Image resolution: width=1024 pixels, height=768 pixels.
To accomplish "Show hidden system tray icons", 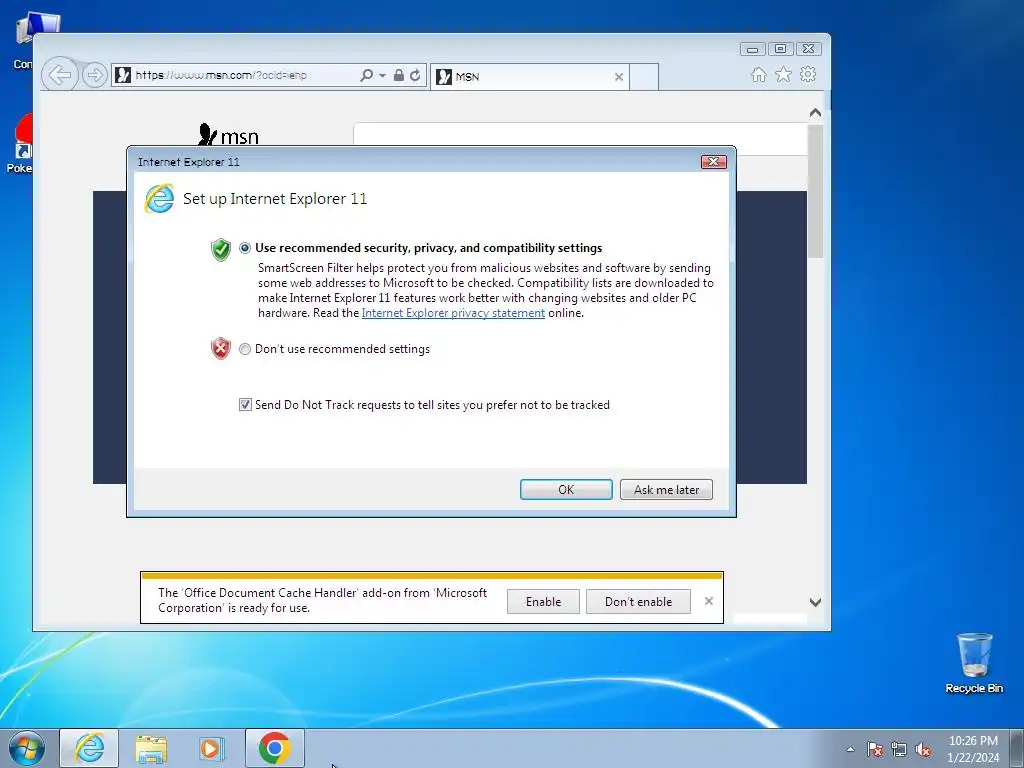I will [850, 749].
